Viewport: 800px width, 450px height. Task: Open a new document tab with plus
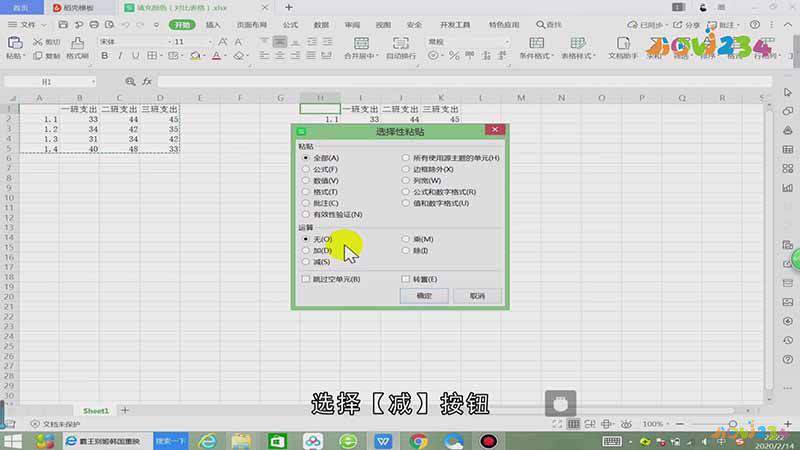(289, 7)
